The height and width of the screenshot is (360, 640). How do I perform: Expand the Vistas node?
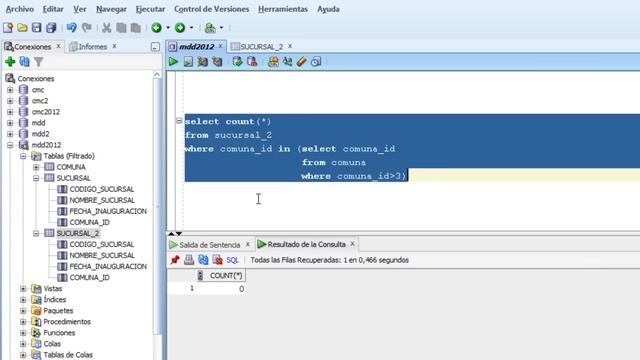click(23, 289)
